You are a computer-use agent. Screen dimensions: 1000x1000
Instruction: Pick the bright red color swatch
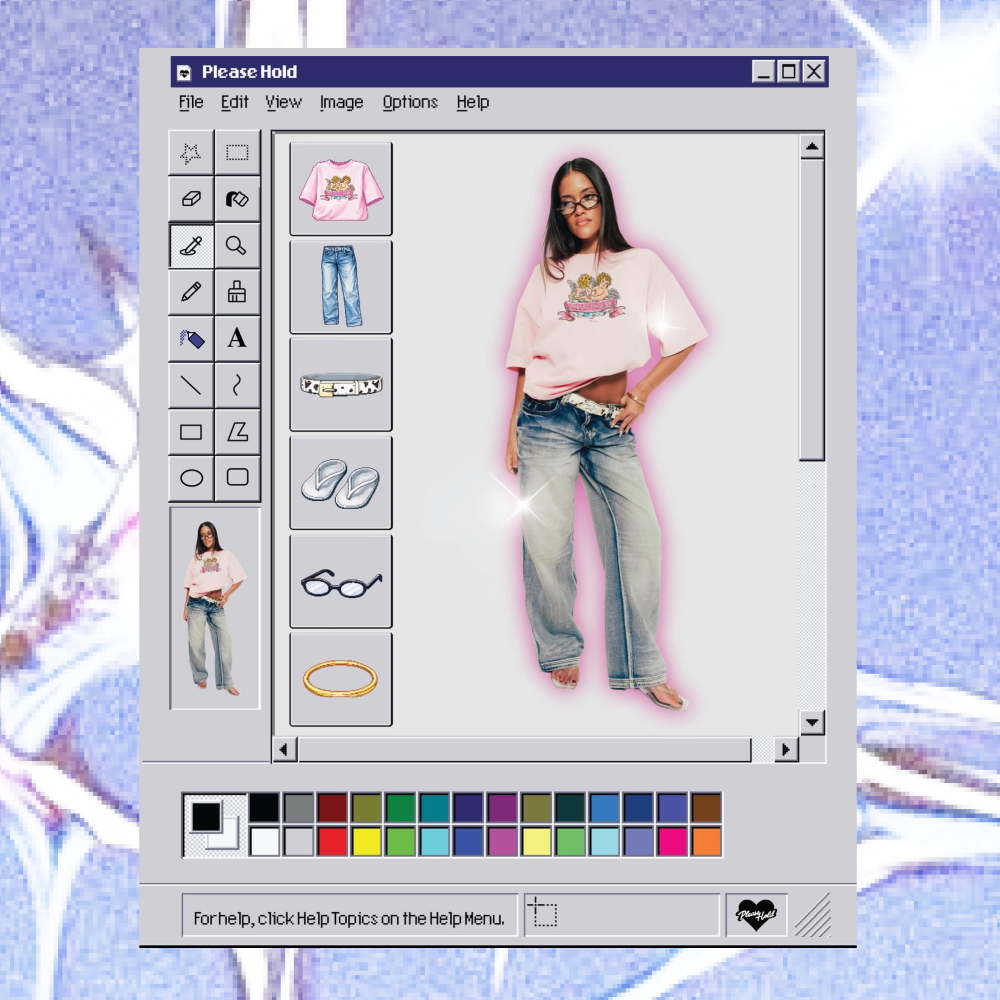[x=332, y=841]
